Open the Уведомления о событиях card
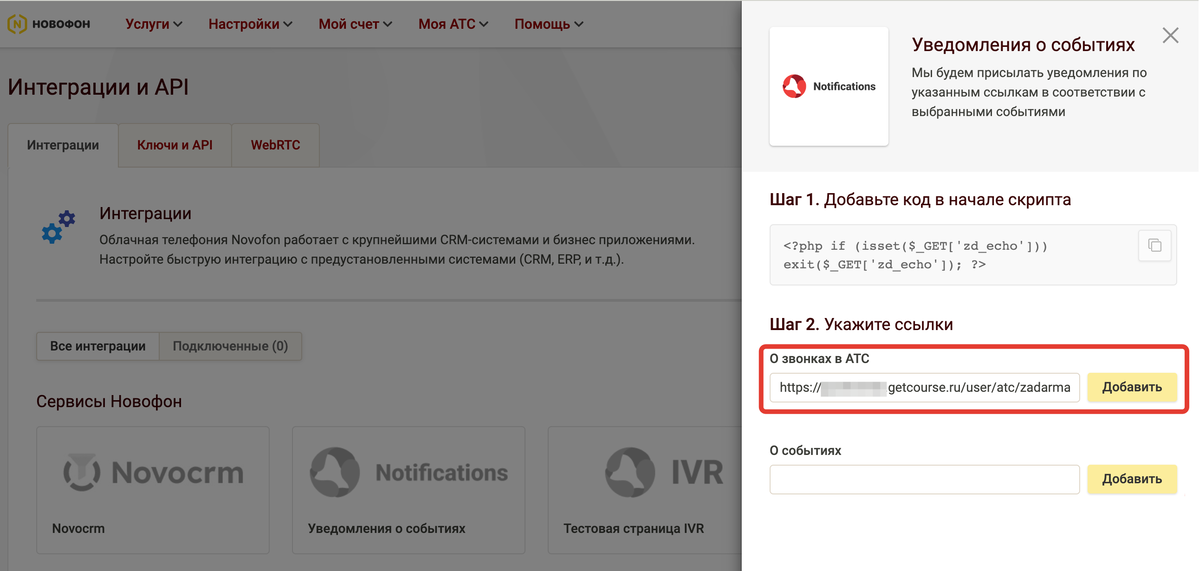This screenshot has width=1199, height=571. click(408, 490)
